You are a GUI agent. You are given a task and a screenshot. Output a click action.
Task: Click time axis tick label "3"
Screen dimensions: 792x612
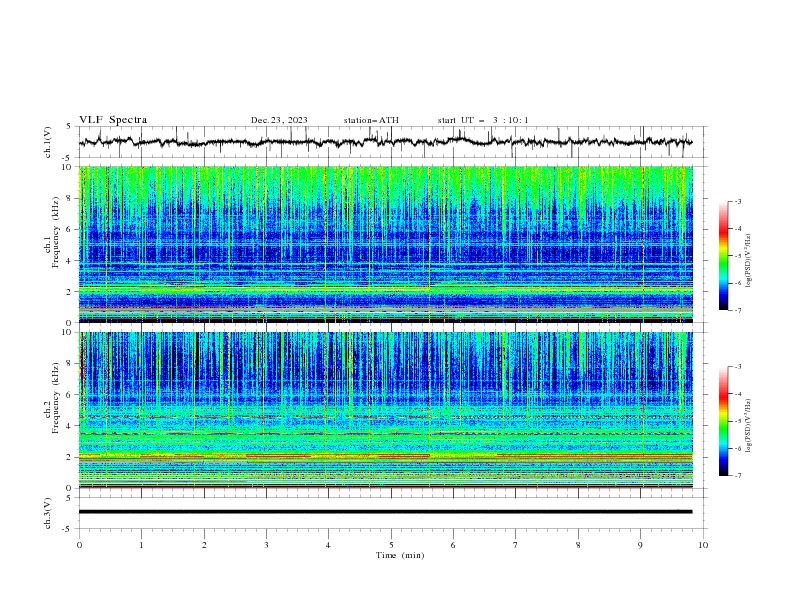click(x=266, y=545)
